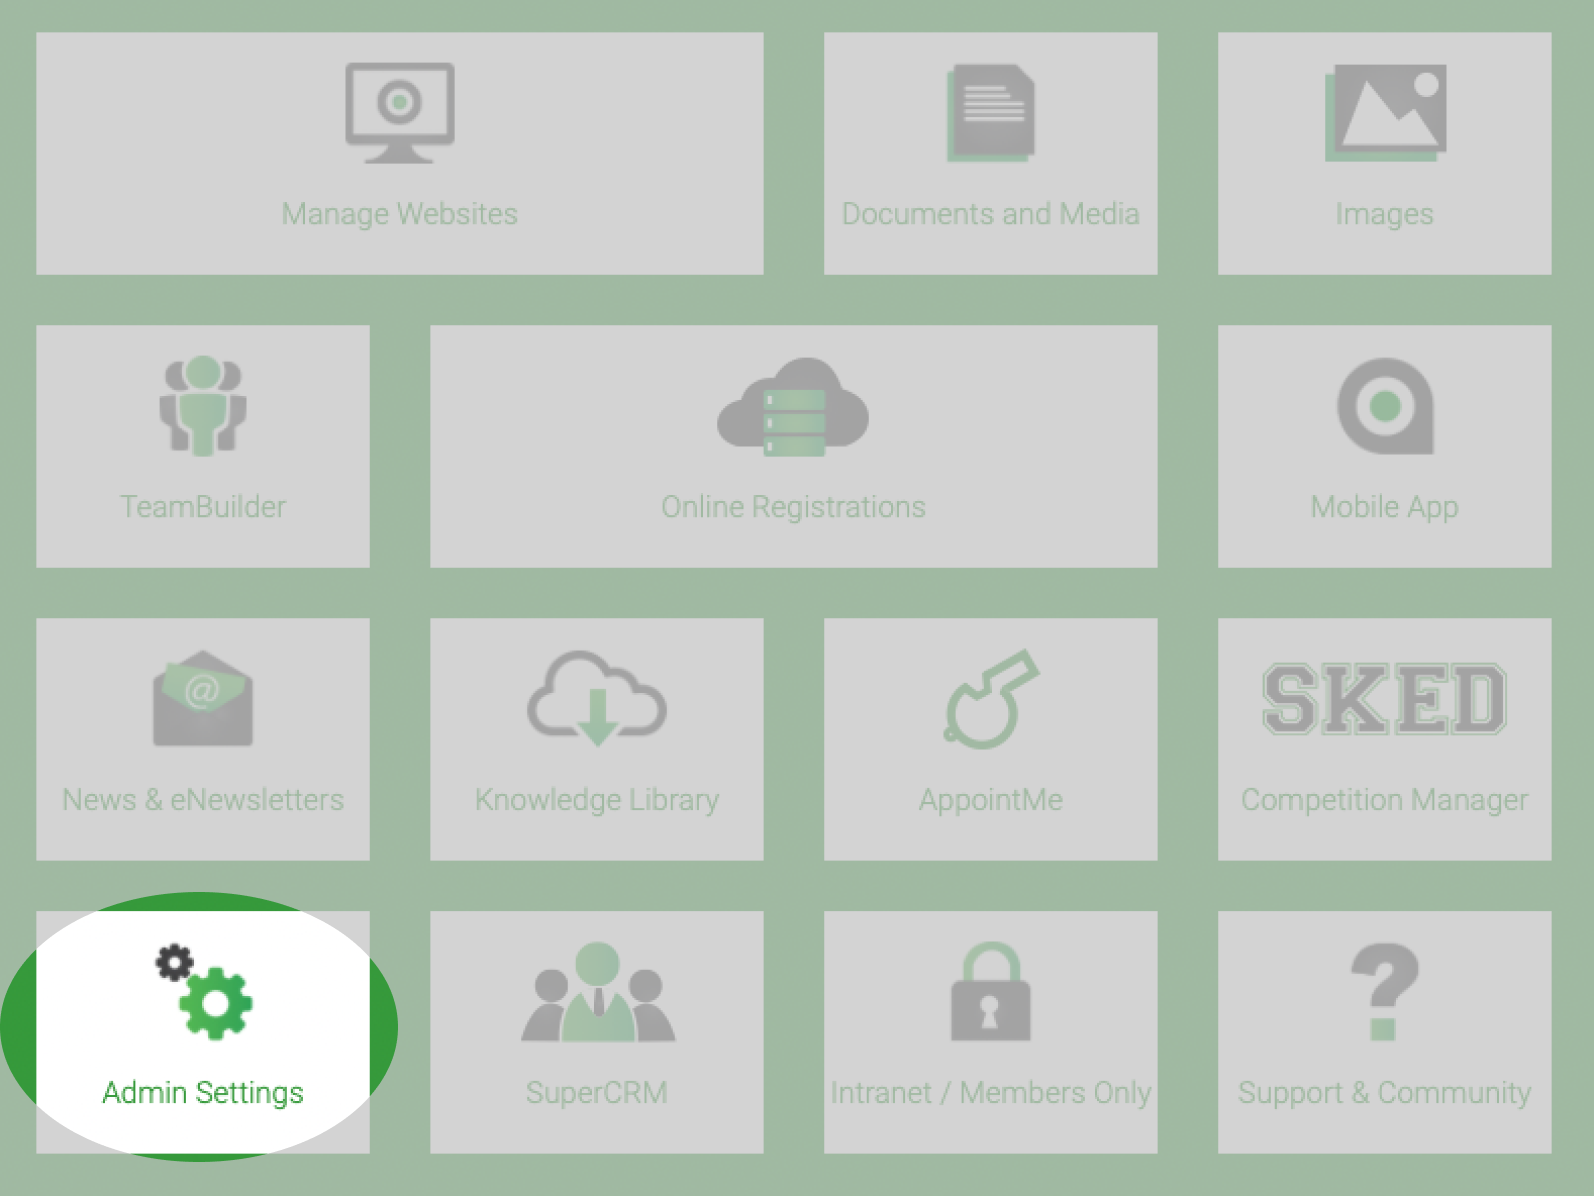Select the SuperCRM people icon
Screen dimensions: 1594x1196
598,991
